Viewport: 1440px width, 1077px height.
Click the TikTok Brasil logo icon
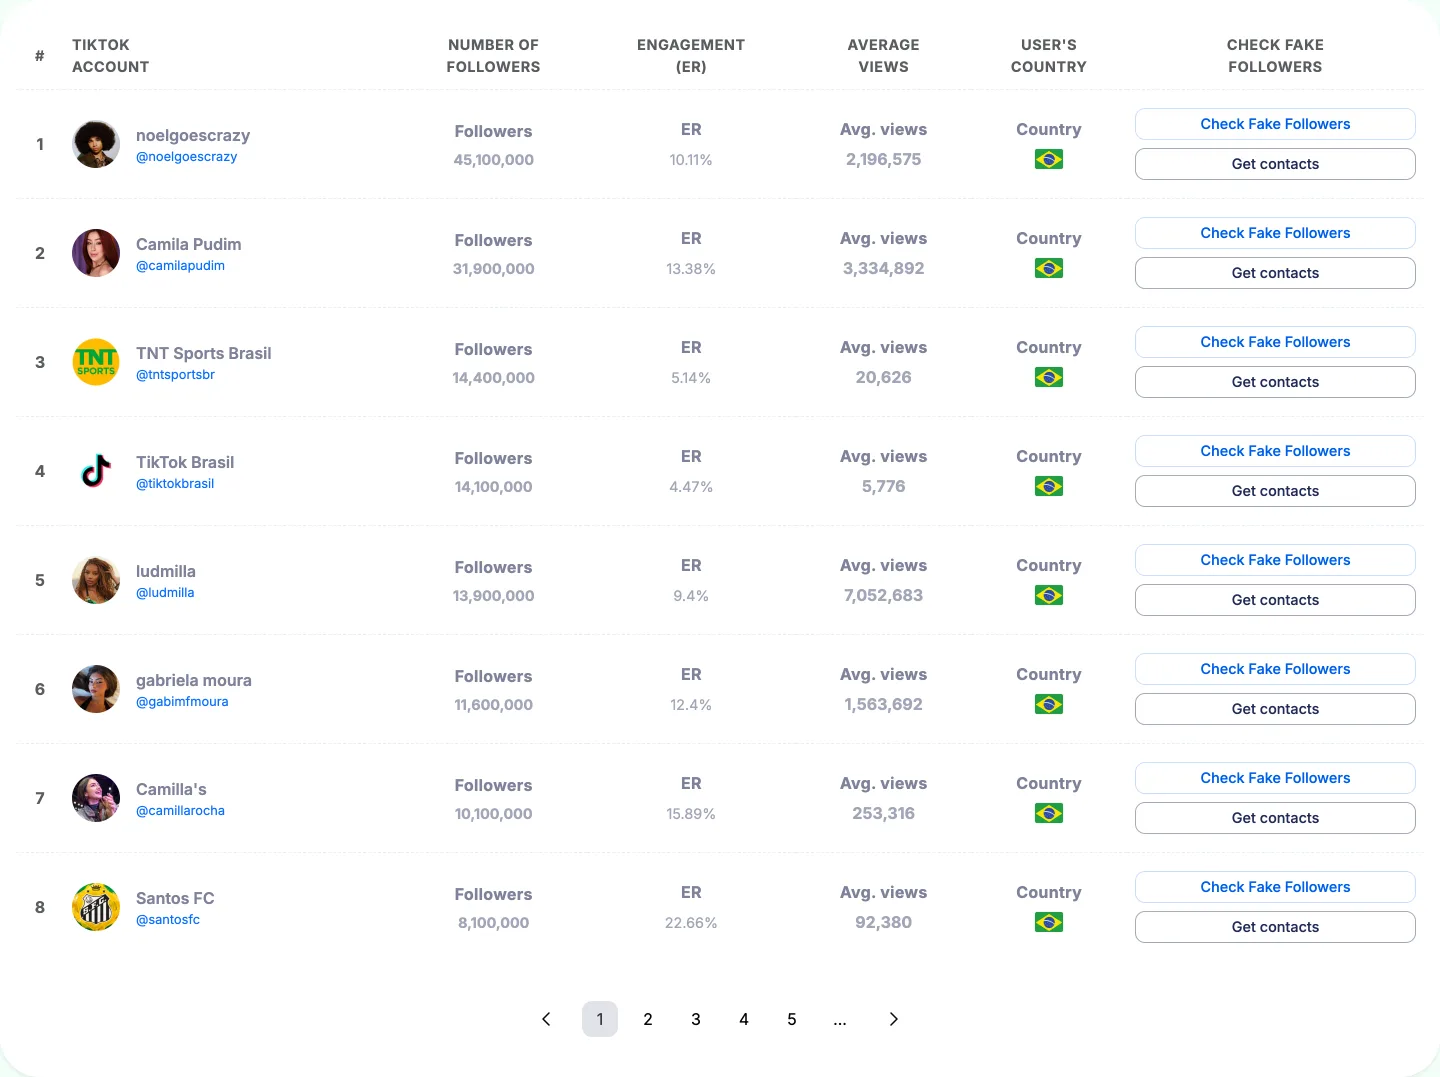(96, 471)
